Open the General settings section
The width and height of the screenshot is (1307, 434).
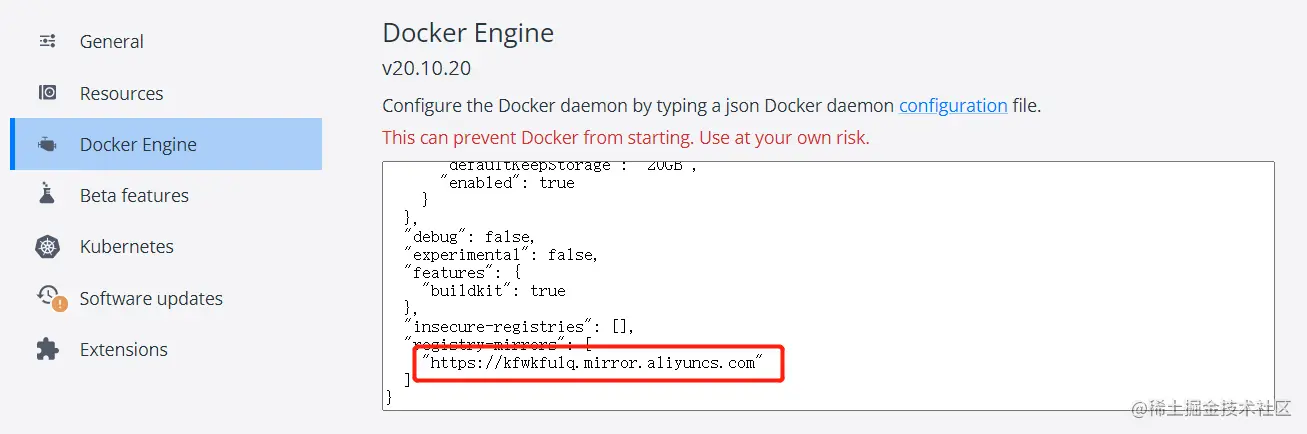tap(112, 41)
